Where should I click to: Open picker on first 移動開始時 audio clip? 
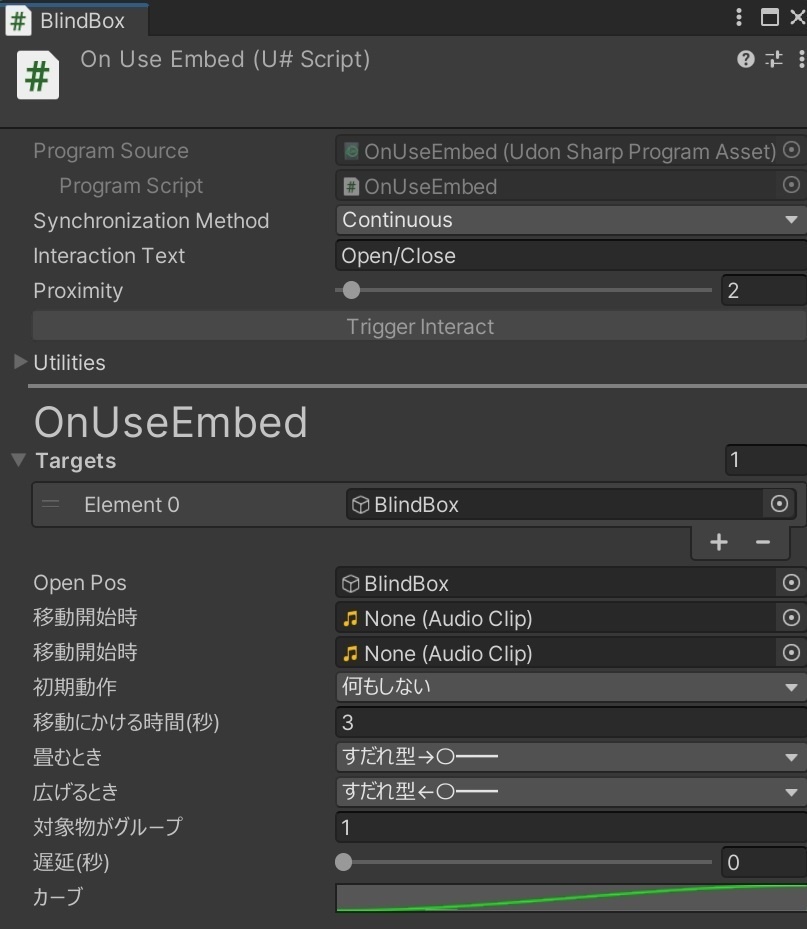tap(790, 618)
